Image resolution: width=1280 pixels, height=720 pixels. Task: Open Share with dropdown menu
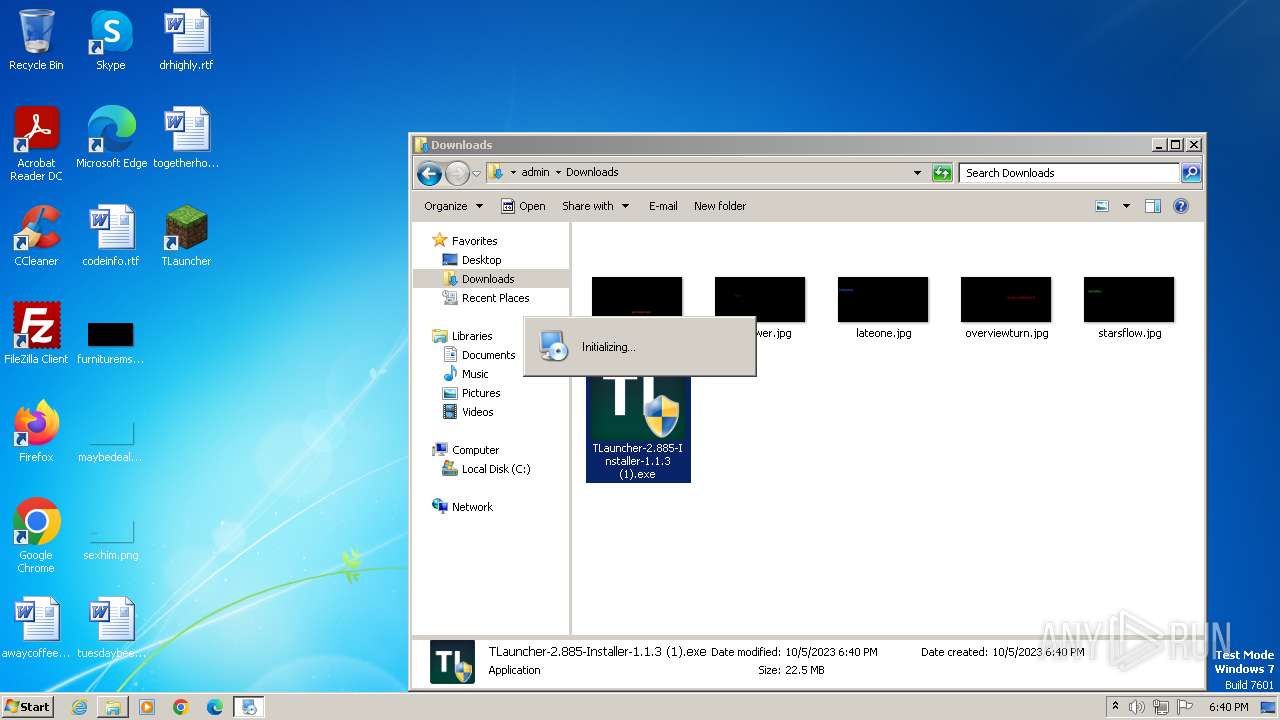(x=596, y=206)
